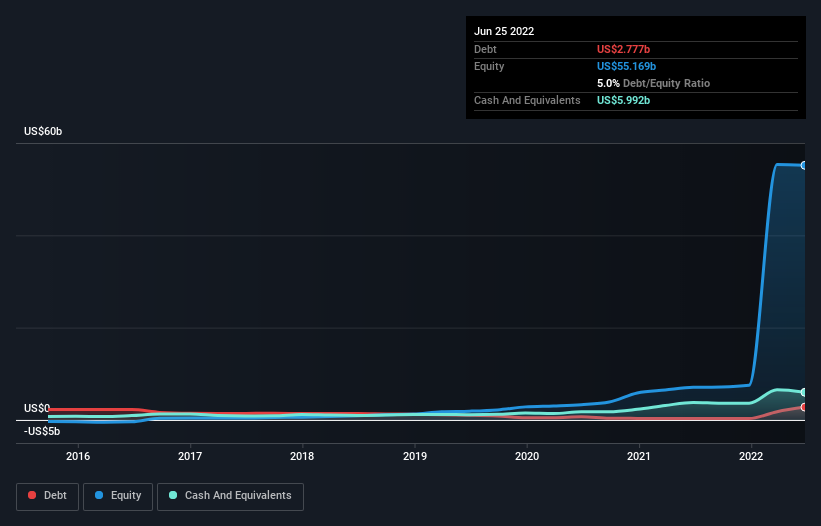Screen dimensions: 821x526
Task: Click the US$0 y-axis label
Action: (37, 408)
